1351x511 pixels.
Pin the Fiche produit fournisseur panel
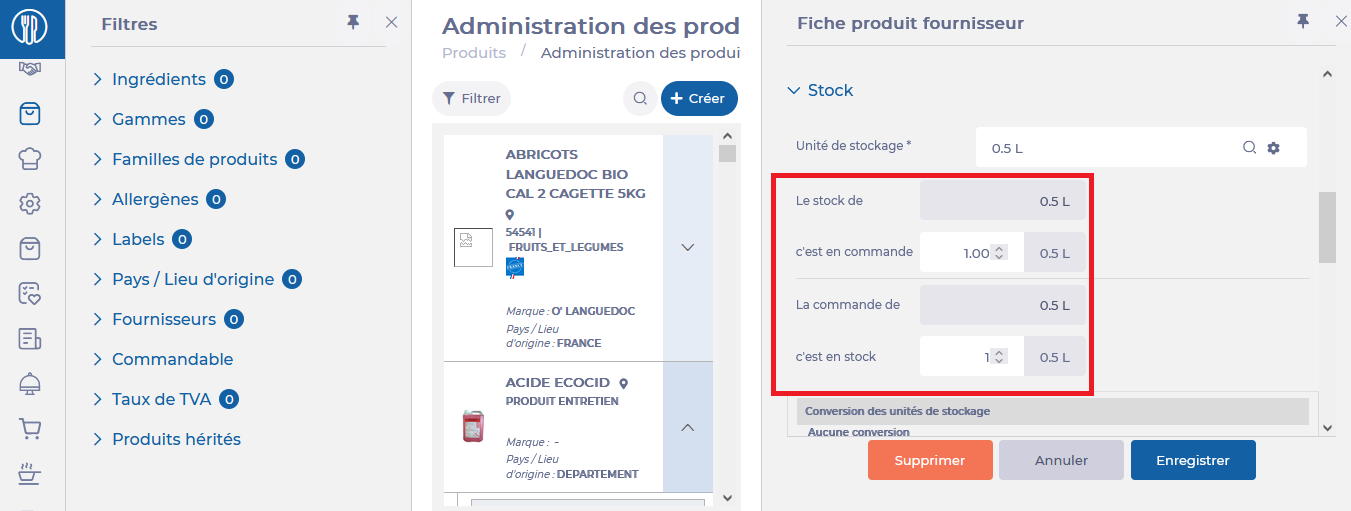pos(1302,21)
